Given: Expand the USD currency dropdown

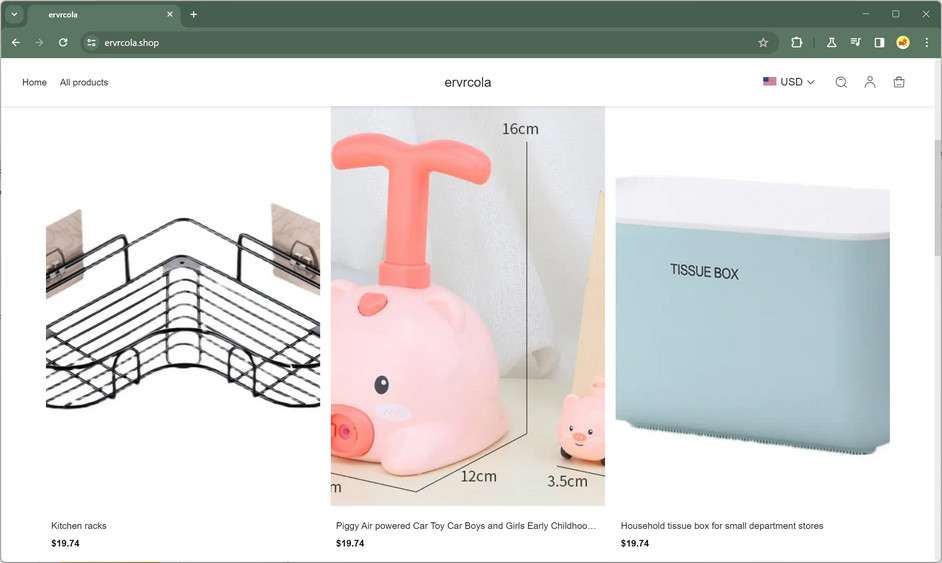Looking at the screenshot, I should (x=789, y=82).
